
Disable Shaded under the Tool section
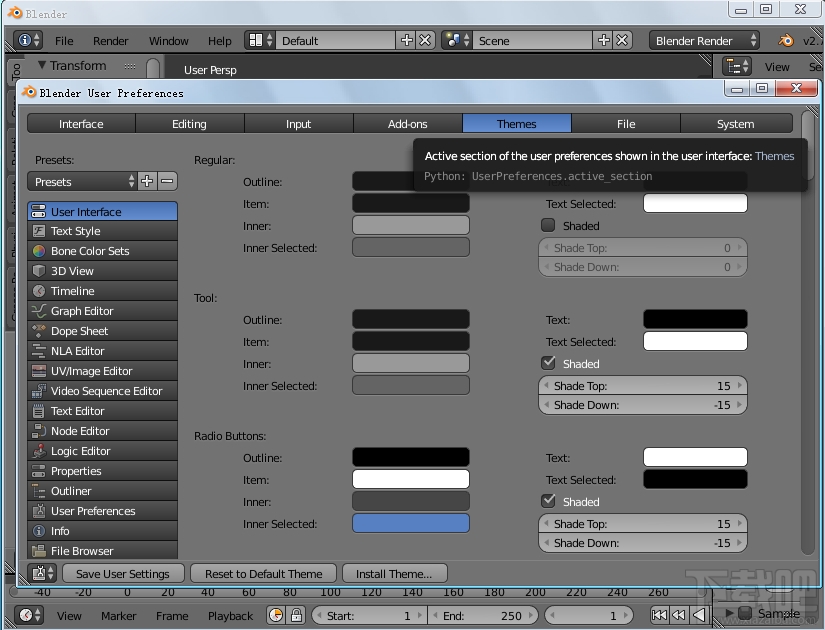pyautogui.click(x=548, y=363)
